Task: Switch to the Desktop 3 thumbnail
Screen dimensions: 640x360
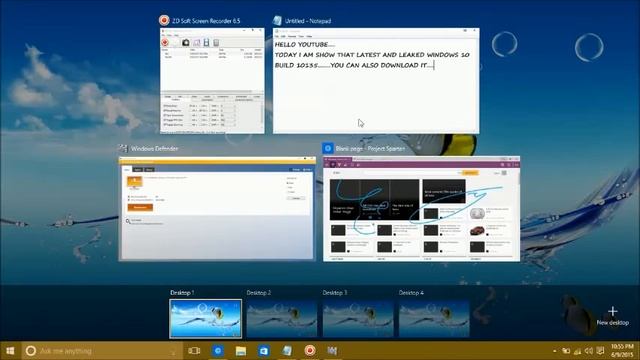Action: point(358,319)
